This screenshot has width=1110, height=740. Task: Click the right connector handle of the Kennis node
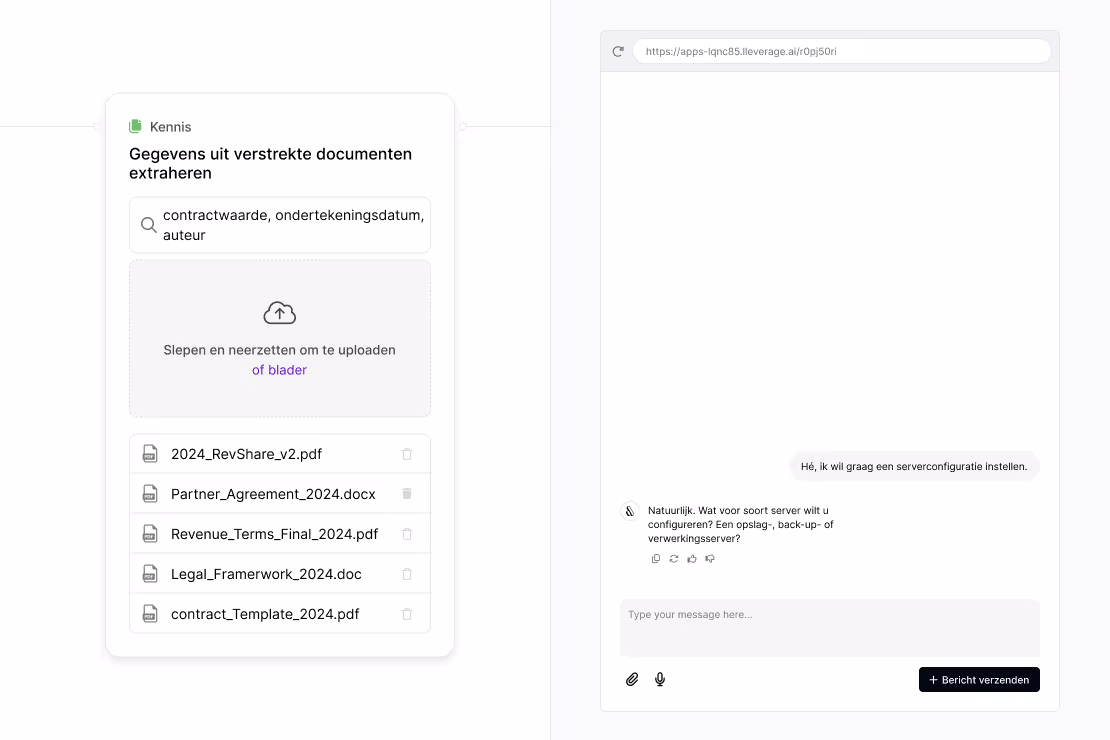[x=462, y=126]
